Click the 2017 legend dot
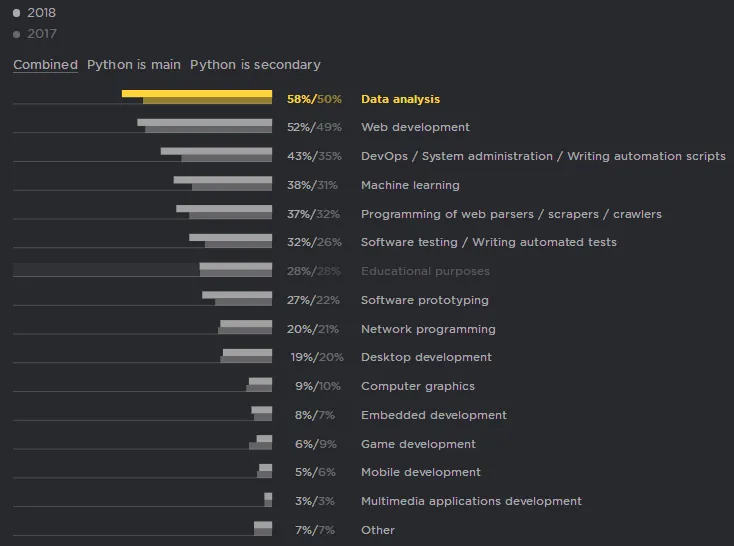 point(17,34)
